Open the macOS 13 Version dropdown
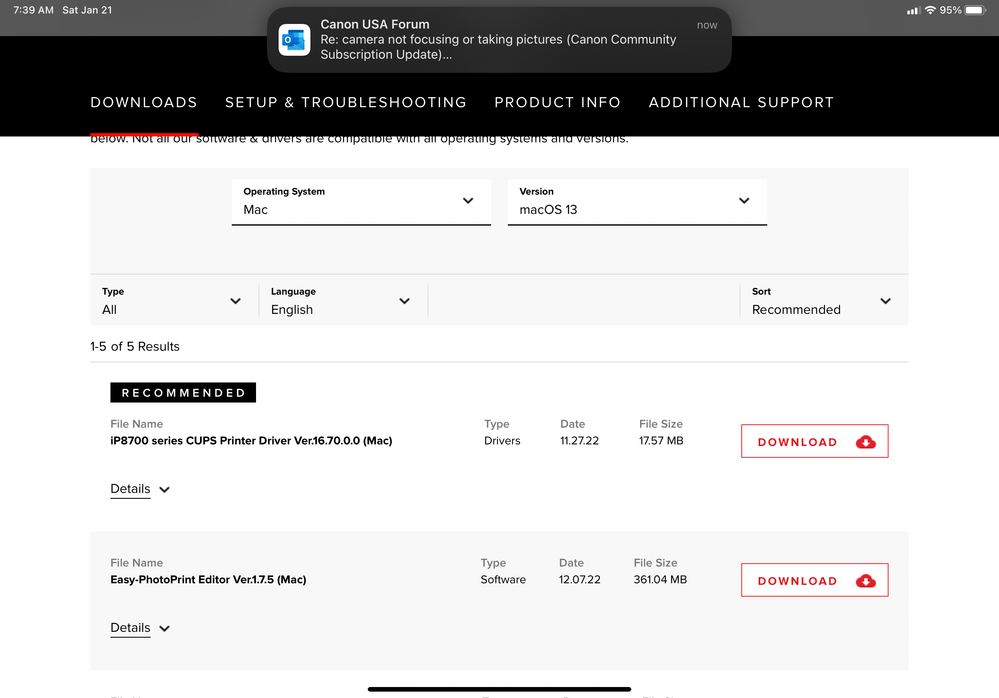The height and width of the screenshot is (698, 999). pos(637,201)
